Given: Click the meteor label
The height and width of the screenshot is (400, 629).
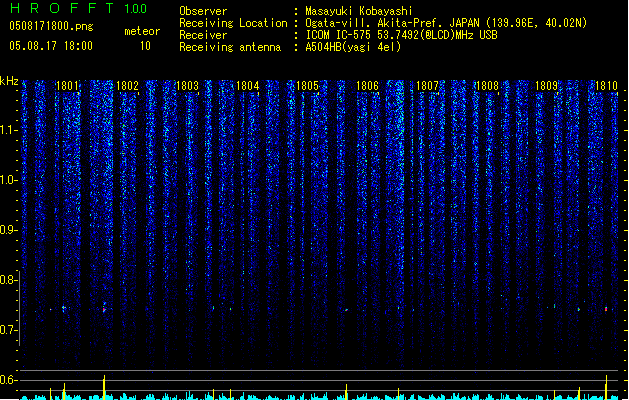Looking at the screenshot, I should coord(142,31).
